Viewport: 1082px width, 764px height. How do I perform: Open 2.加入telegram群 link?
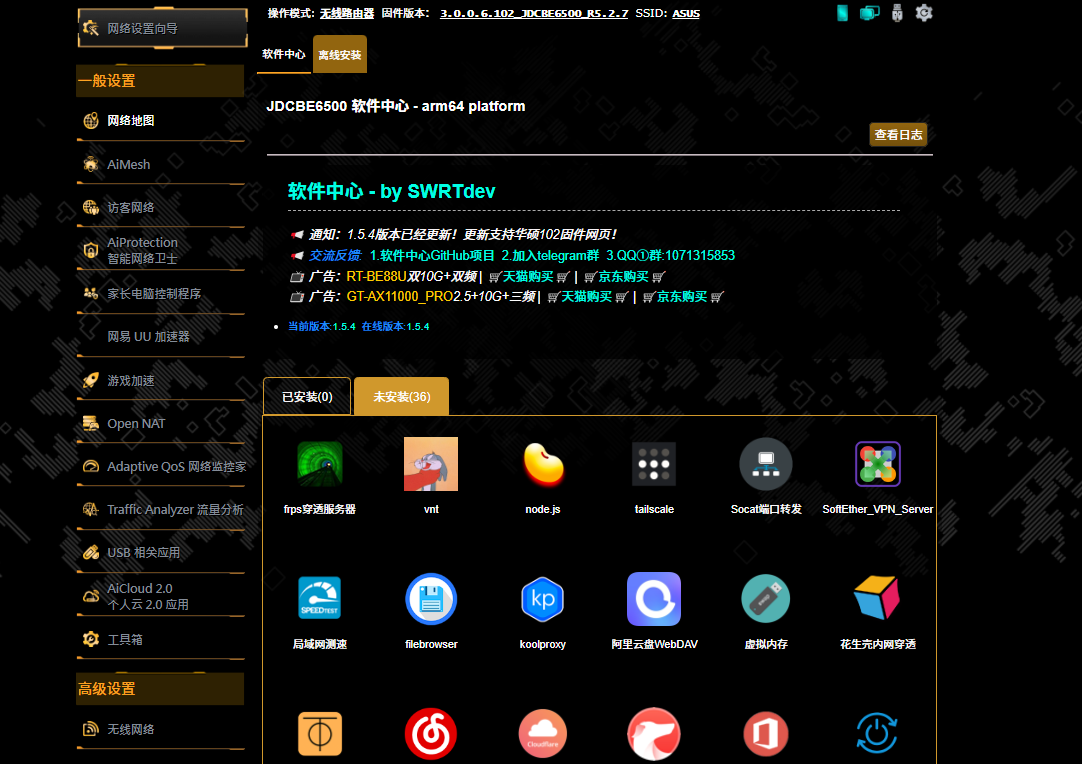click(x=550, y=255)
